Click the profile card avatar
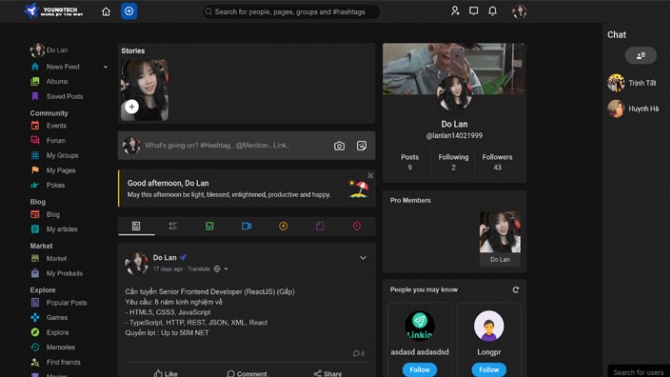670x377 pixels. coord(454,93)
